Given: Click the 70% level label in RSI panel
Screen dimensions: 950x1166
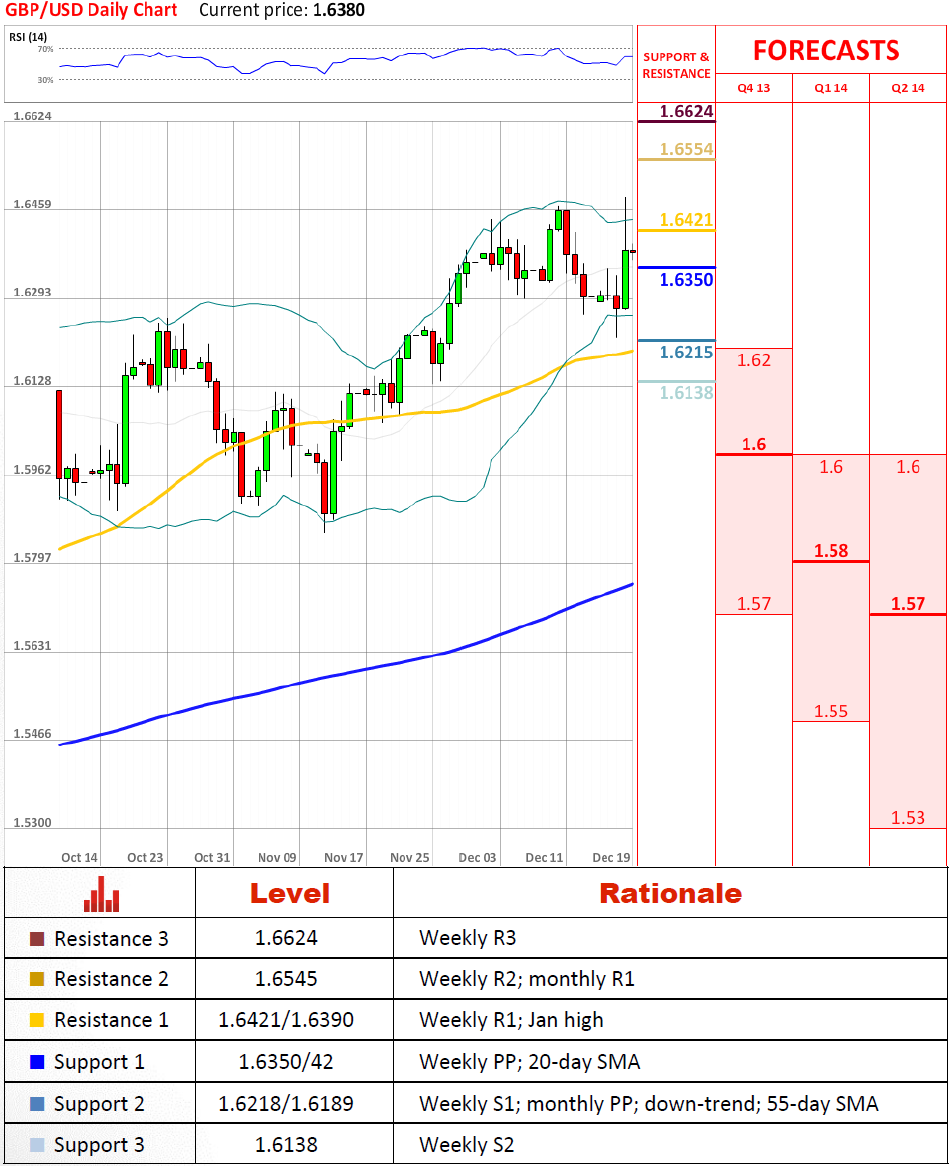Looking at the screenshot, I should [45, 50].
